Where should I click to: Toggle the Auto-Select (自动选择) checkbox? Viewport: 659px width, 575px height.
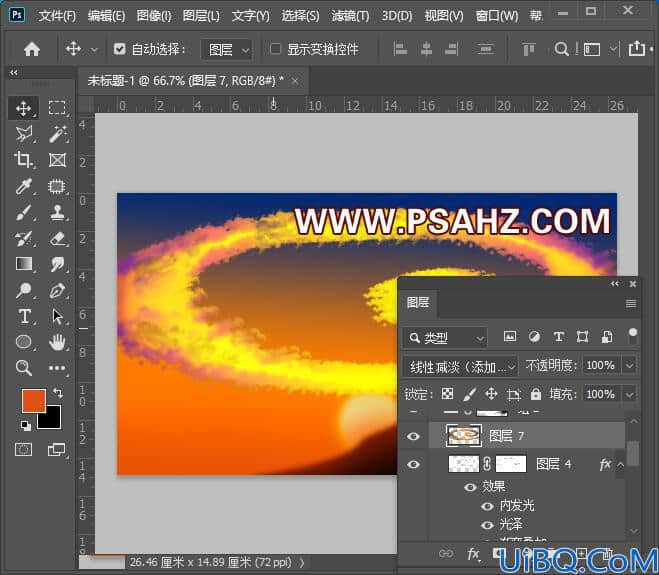coord(119,49)
